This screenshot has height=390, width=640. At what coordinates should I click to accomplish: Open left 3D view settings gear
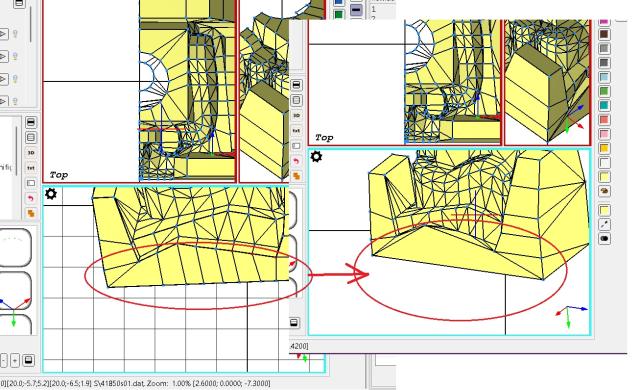tap(51, 194)
